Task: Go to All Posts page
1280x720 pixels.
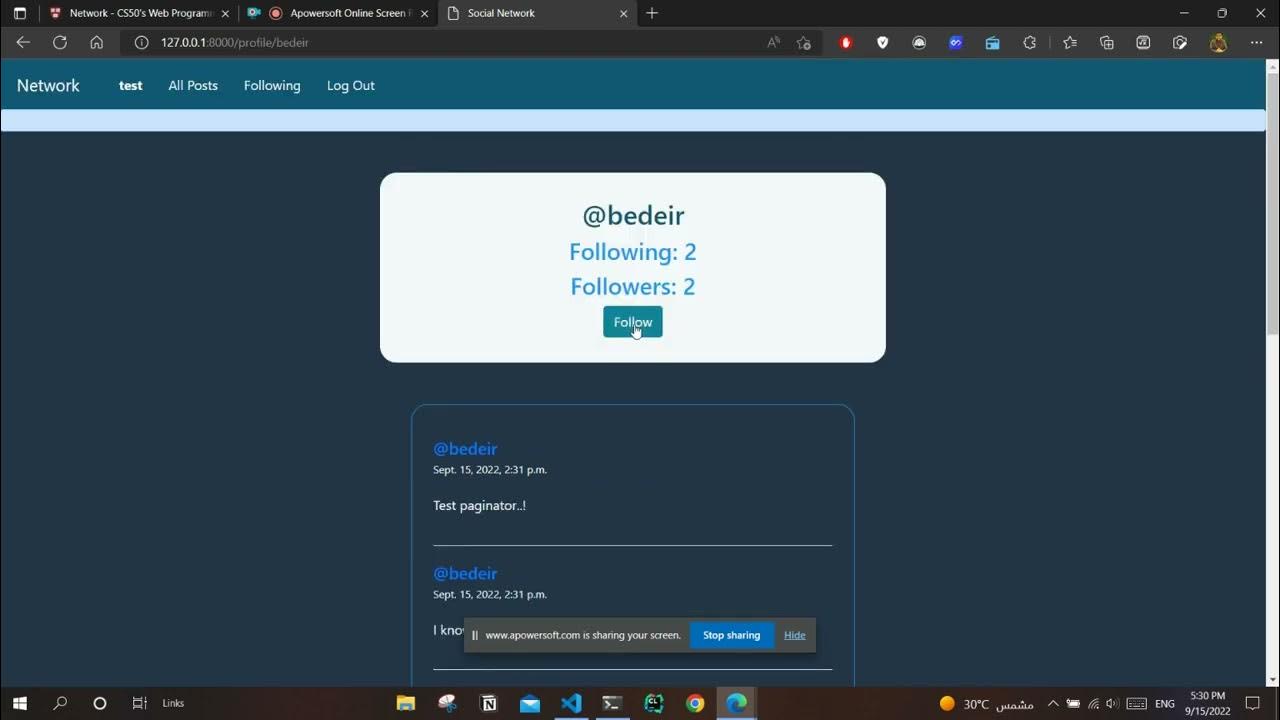Action: [193, 85]
